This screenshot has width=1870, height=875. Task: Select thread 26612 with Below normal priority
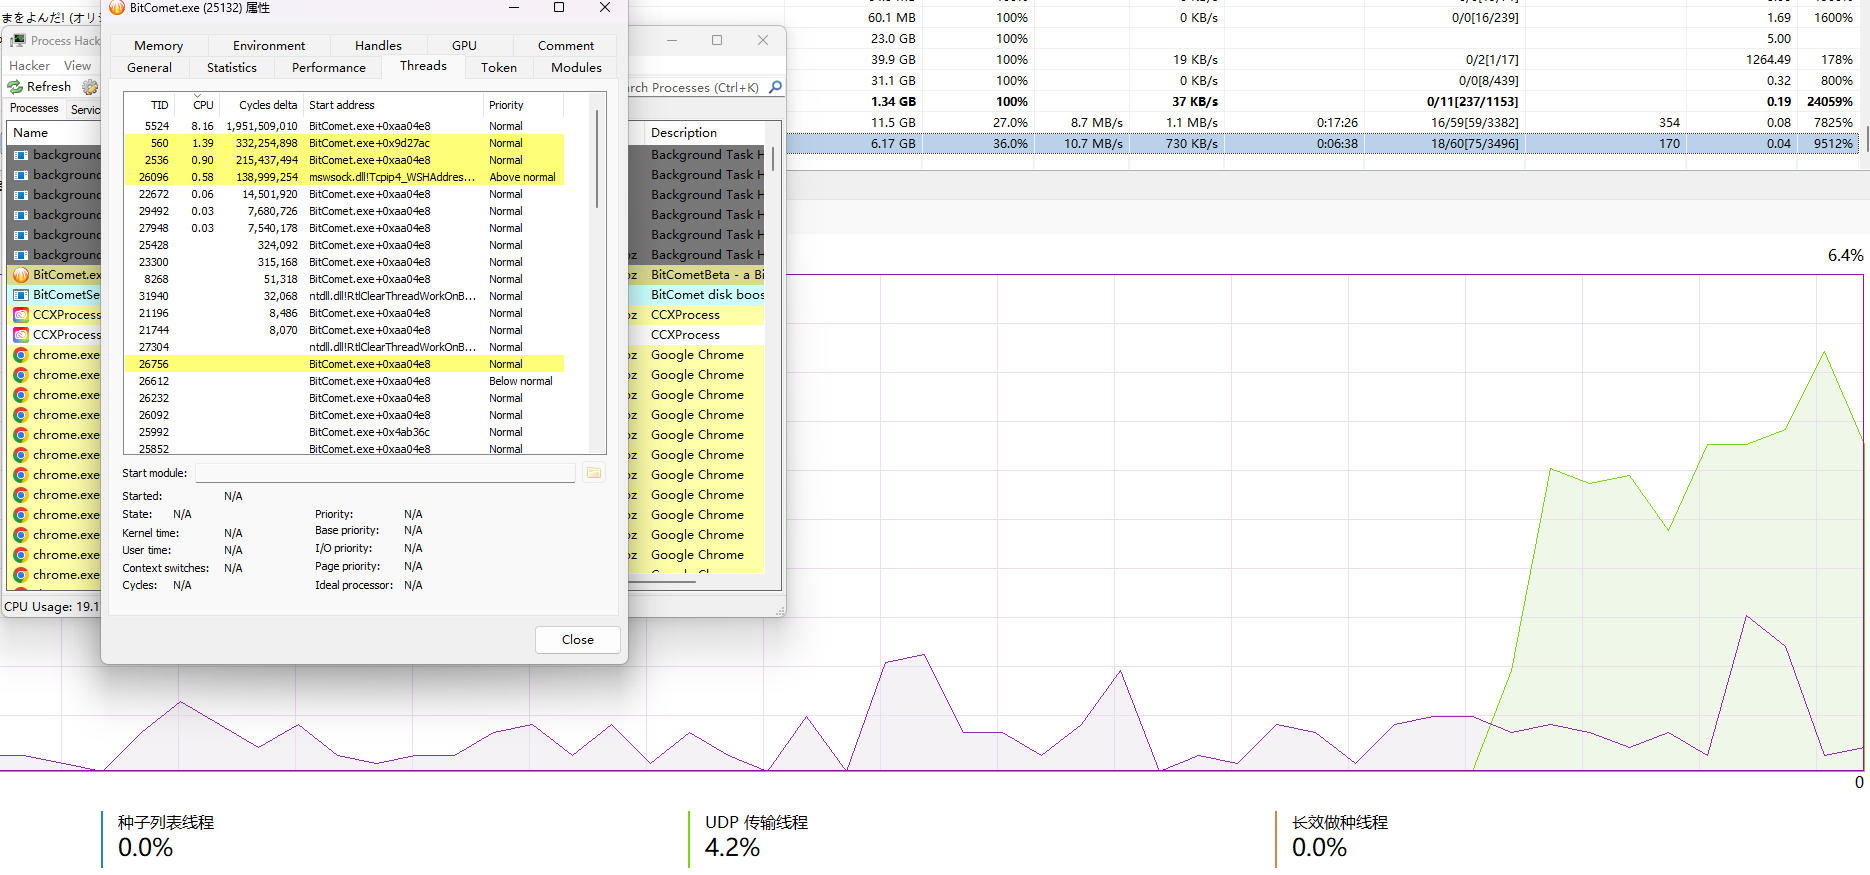(344, 381)
